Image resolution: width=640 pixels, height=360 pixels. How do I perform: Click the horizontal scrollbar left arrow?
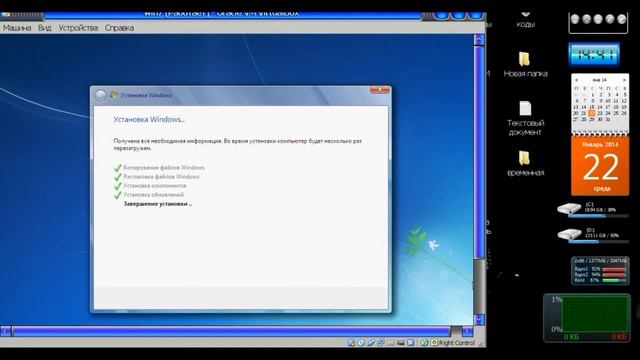coord(5,331)
